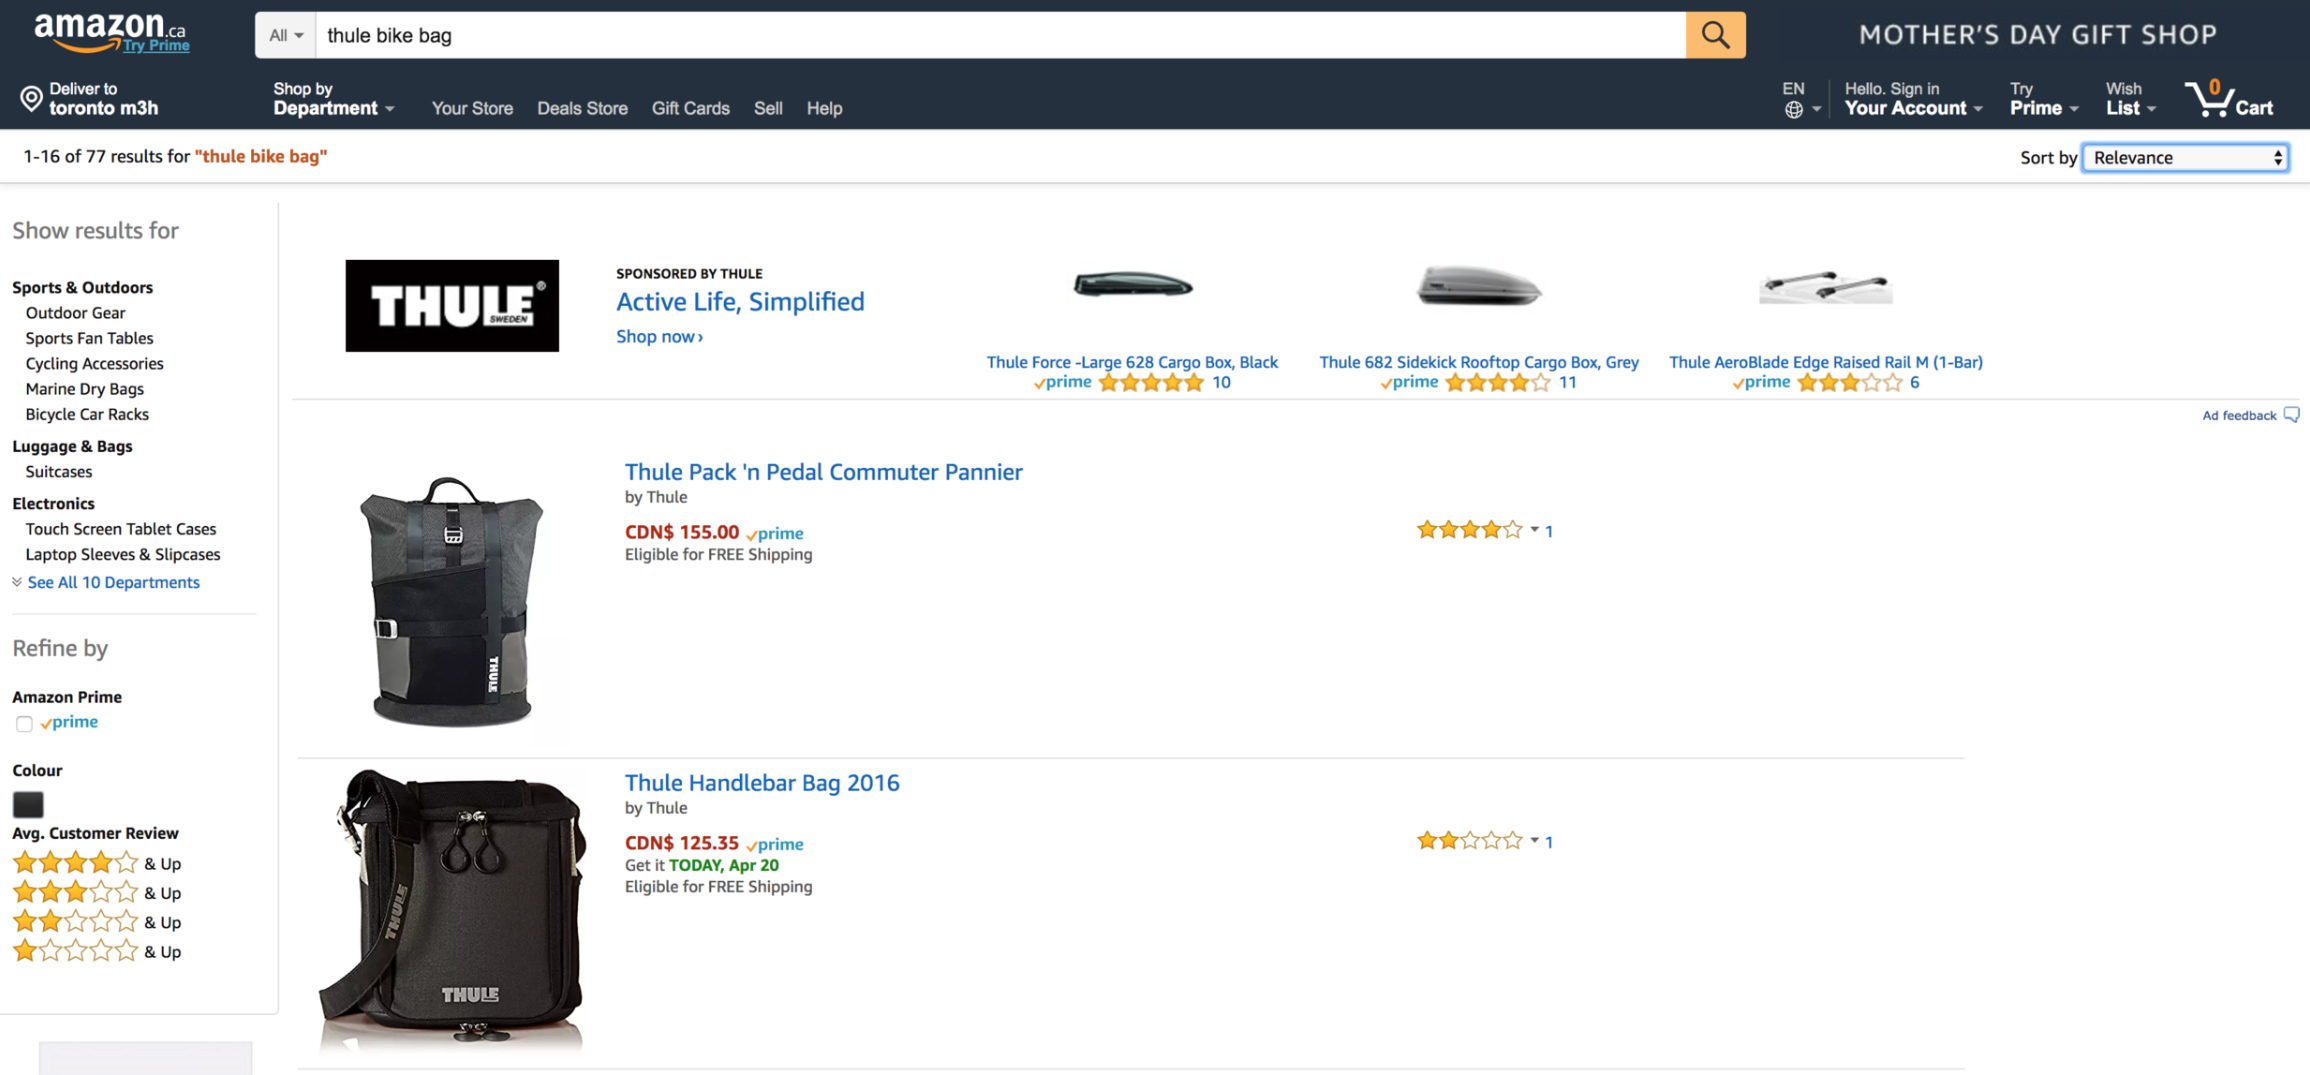2310x1075 pixels.
Task: Open Thule Handlebar Bag 2016 link
Action: tap(762, 783)
